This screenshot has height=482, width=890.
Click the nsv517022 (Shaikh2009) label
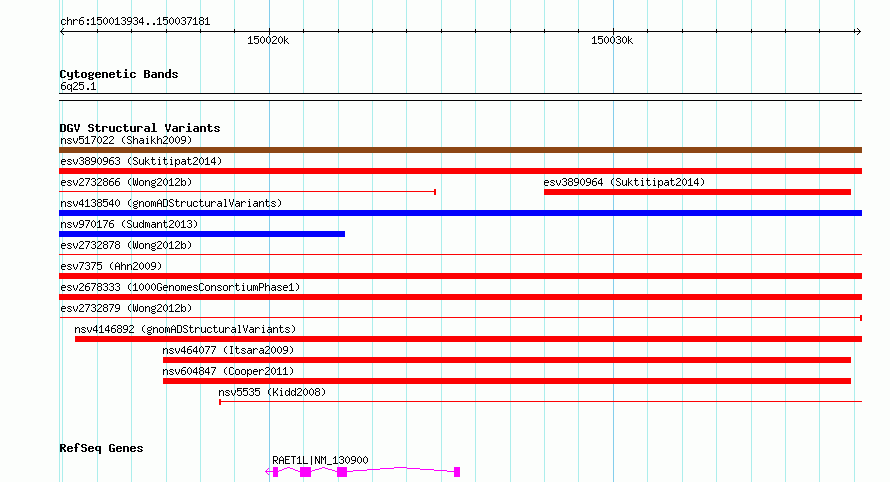point(126,140)
